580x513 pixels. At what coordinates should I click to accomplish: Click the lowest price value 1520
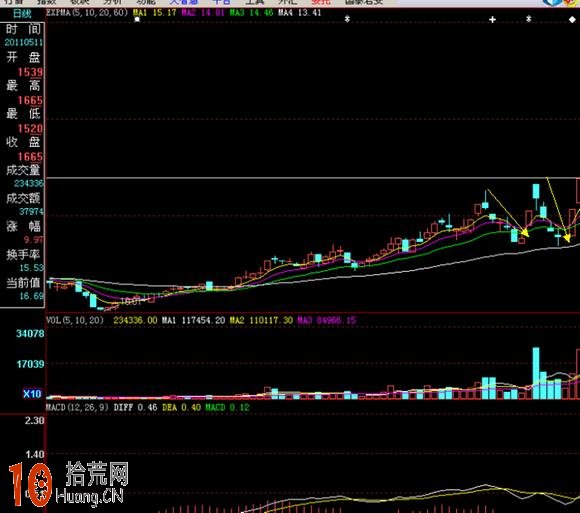point(30,128)
